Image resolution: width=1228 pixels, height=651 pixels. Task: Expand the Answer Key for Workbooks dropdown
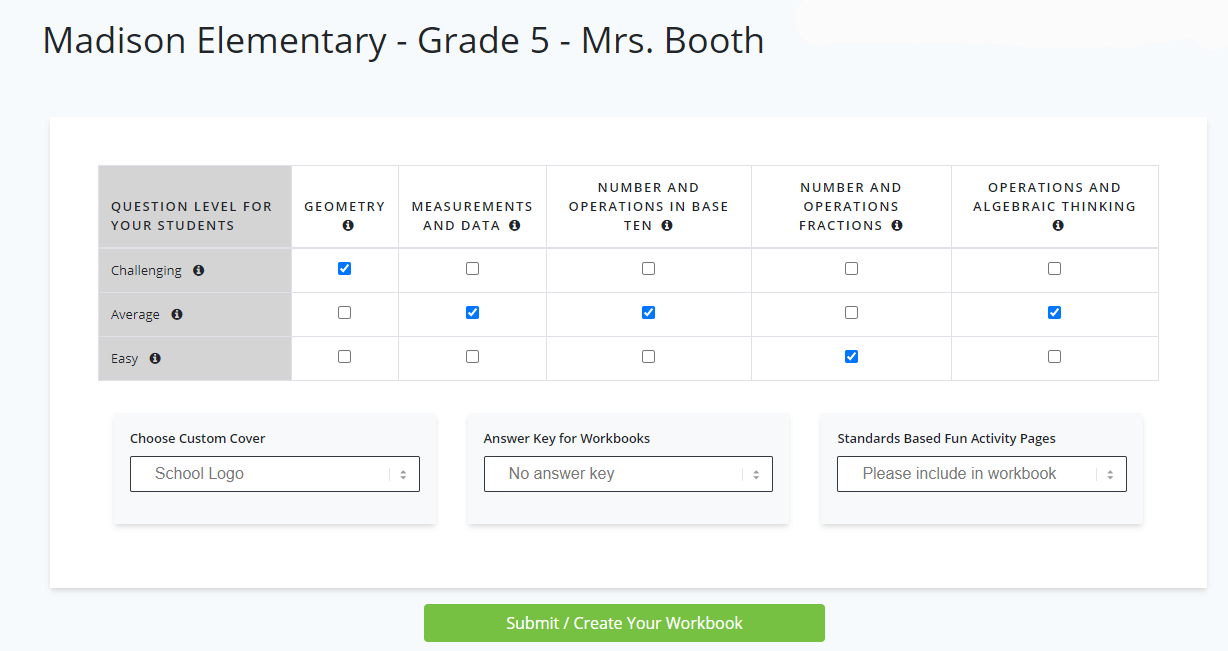(628, 474)
